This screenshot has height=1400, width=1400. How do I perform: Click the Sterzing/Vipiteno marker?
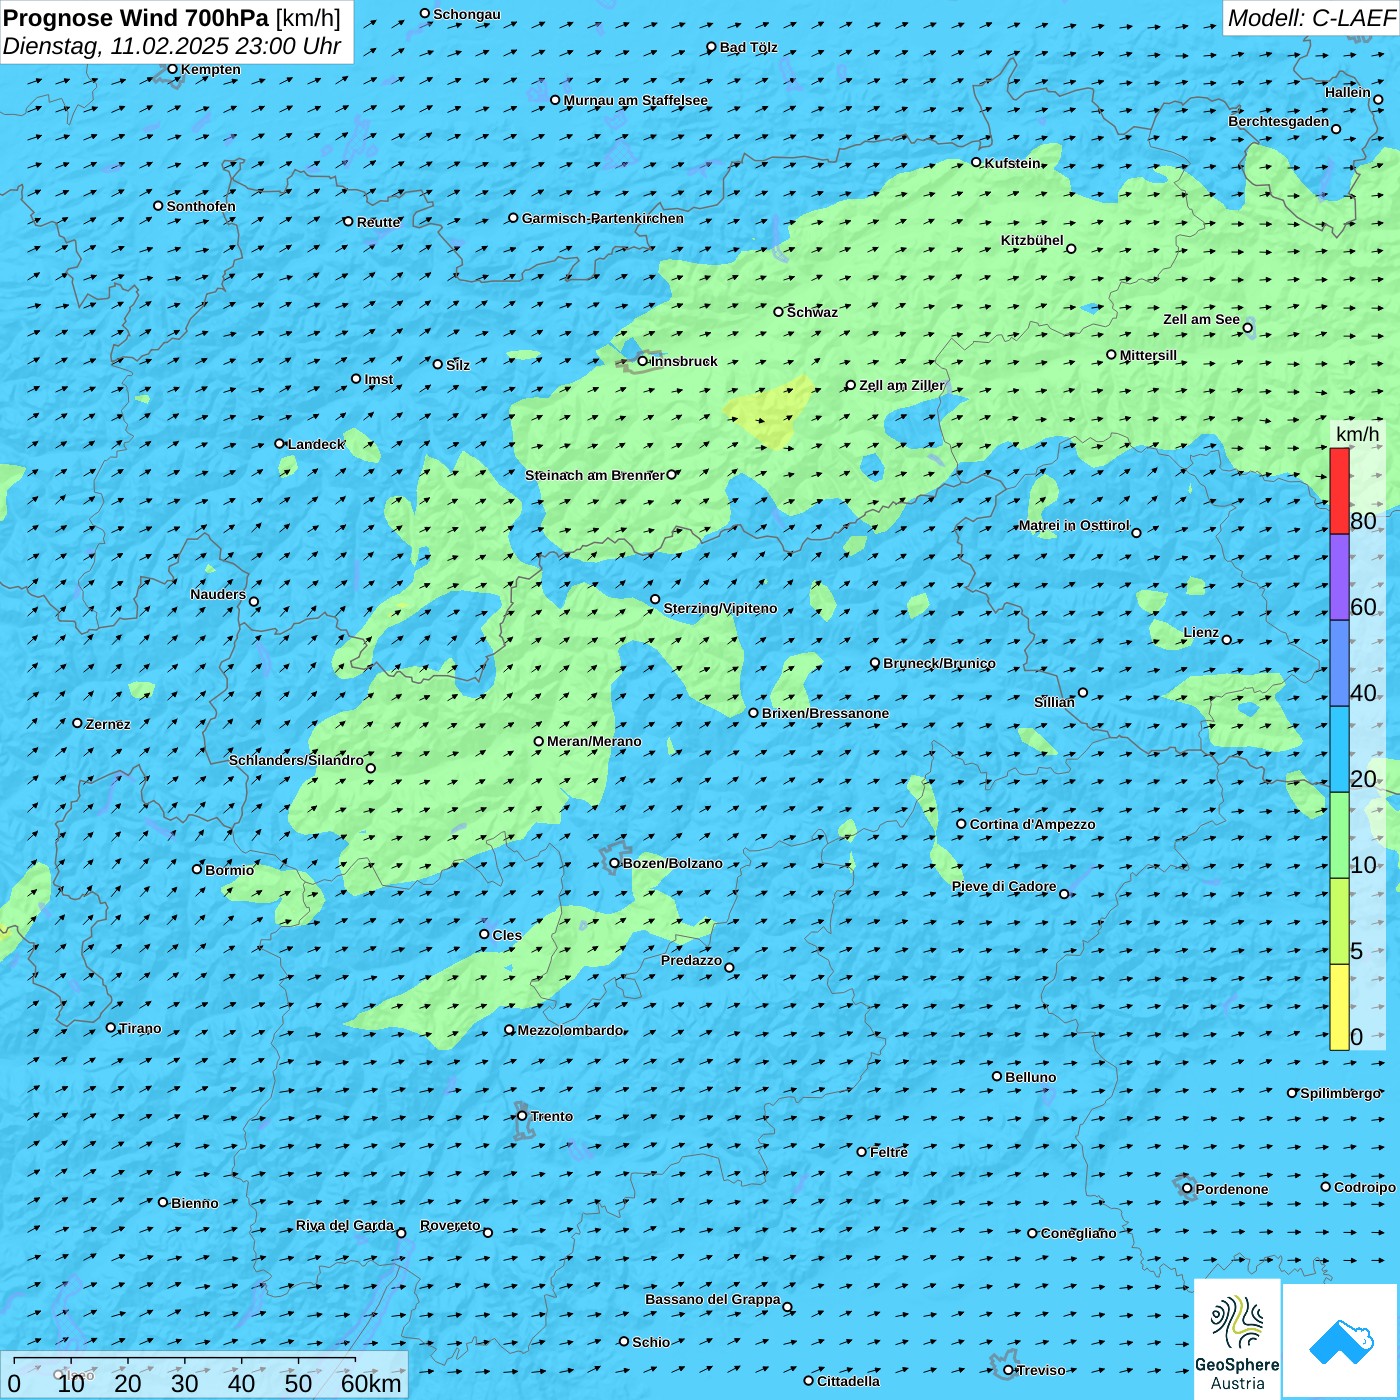655,599
